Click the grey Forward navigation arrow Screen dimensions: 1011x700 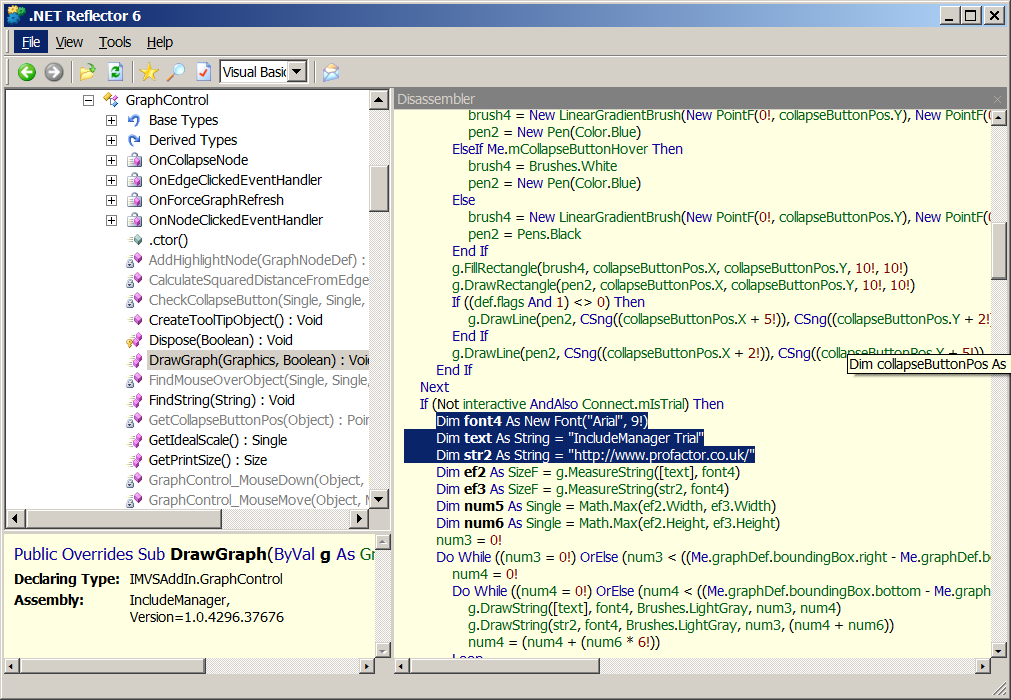[x=54, y=72]
